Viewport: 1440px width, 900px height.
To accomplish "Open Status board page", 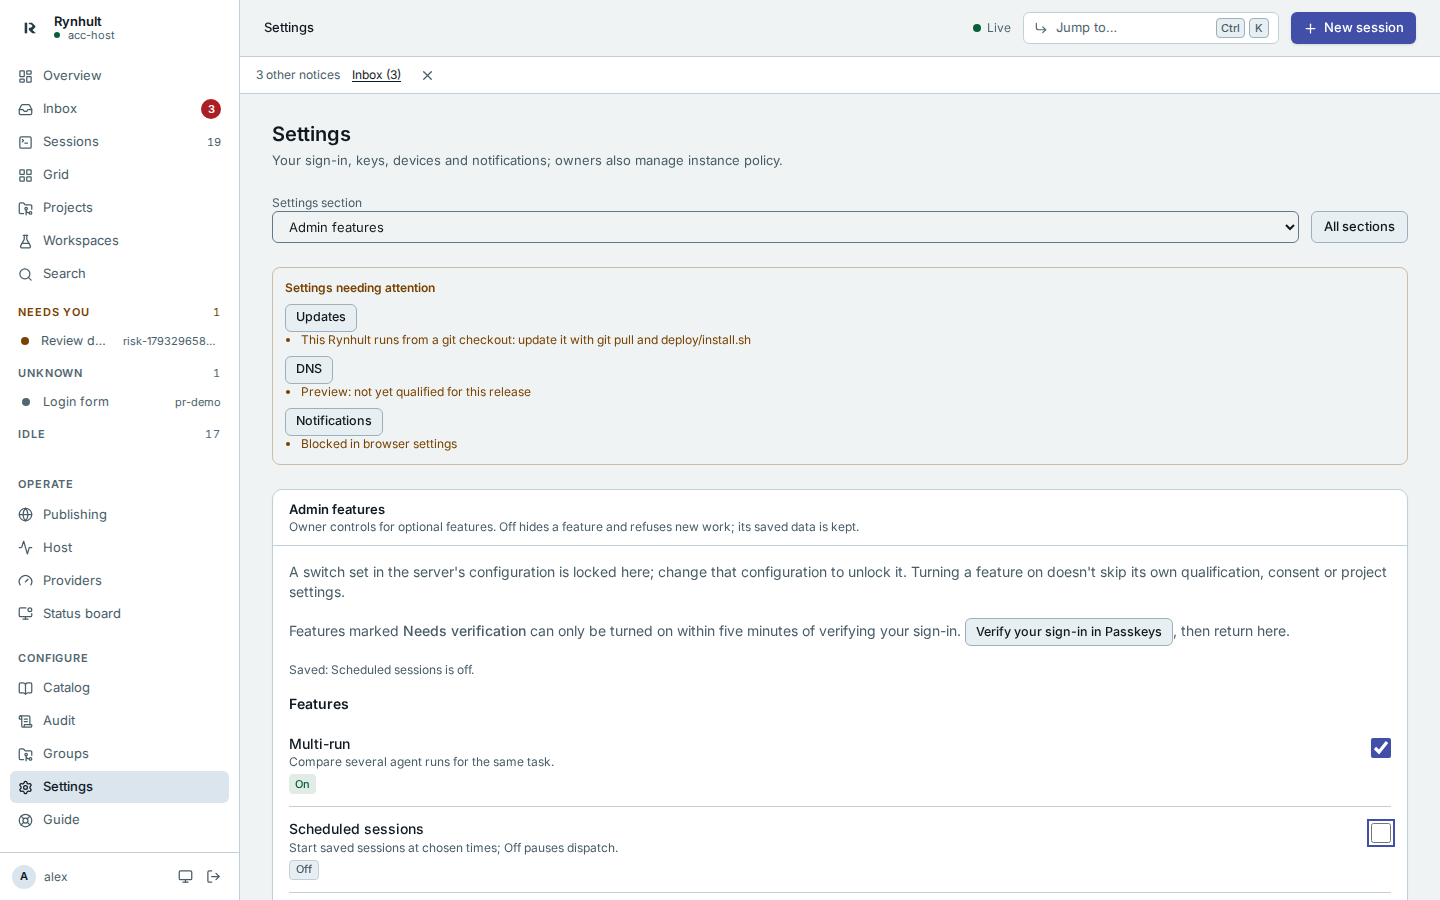I will [119, 614].
